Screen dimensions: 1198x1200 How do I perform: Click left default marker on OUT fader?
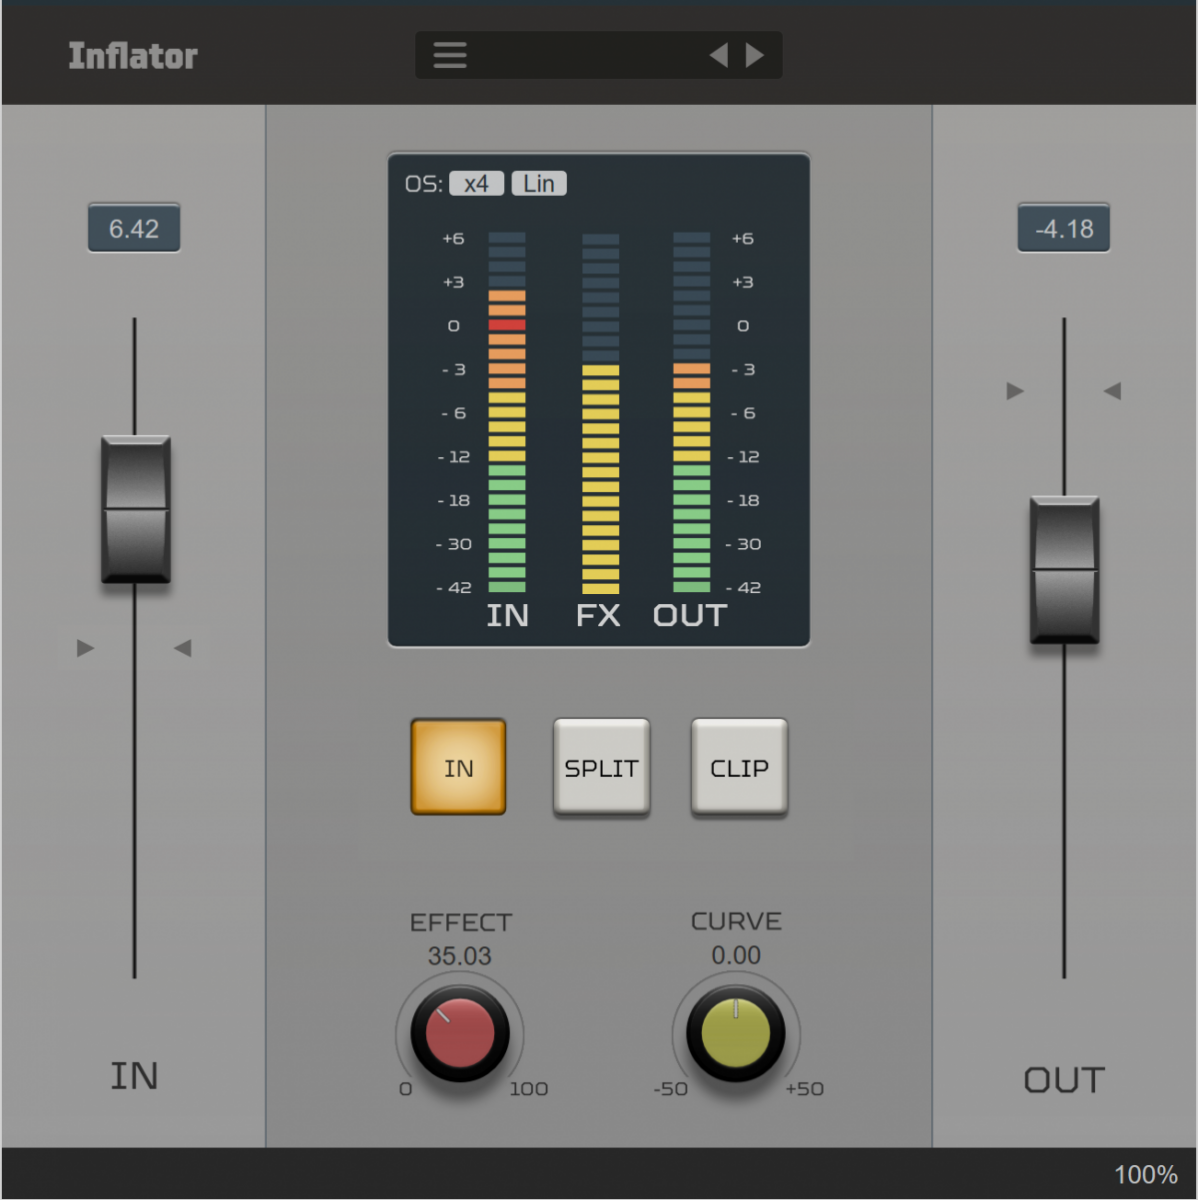tap(1015, 391)
